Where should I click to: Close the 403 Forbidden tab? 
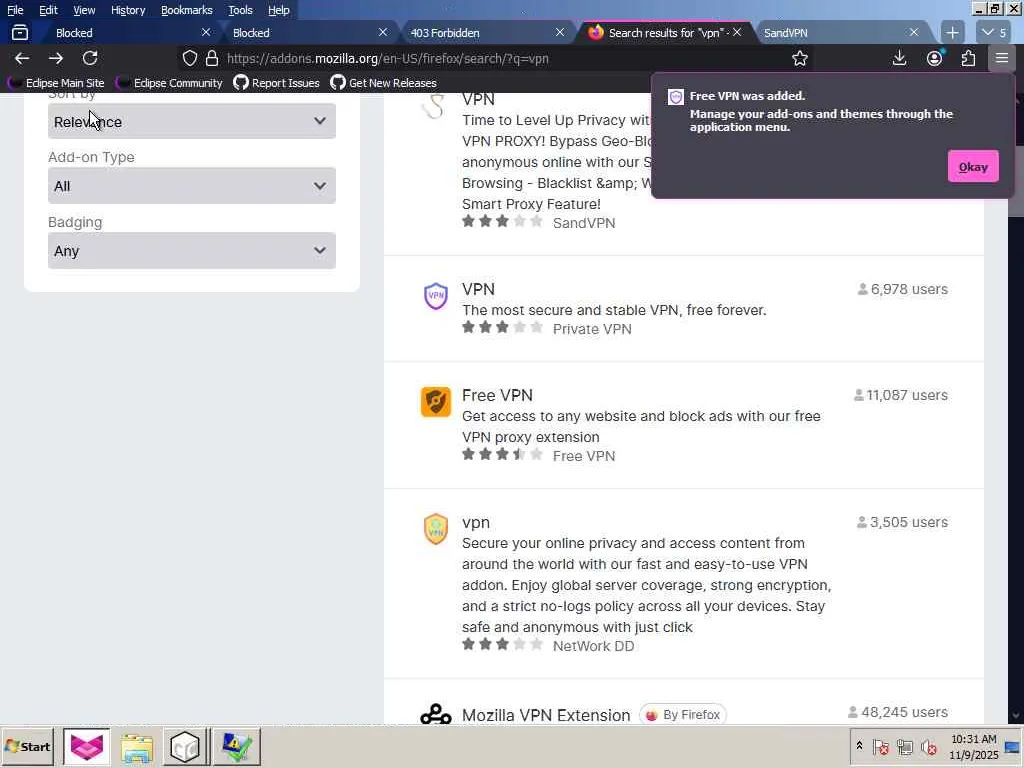(560, 32)
